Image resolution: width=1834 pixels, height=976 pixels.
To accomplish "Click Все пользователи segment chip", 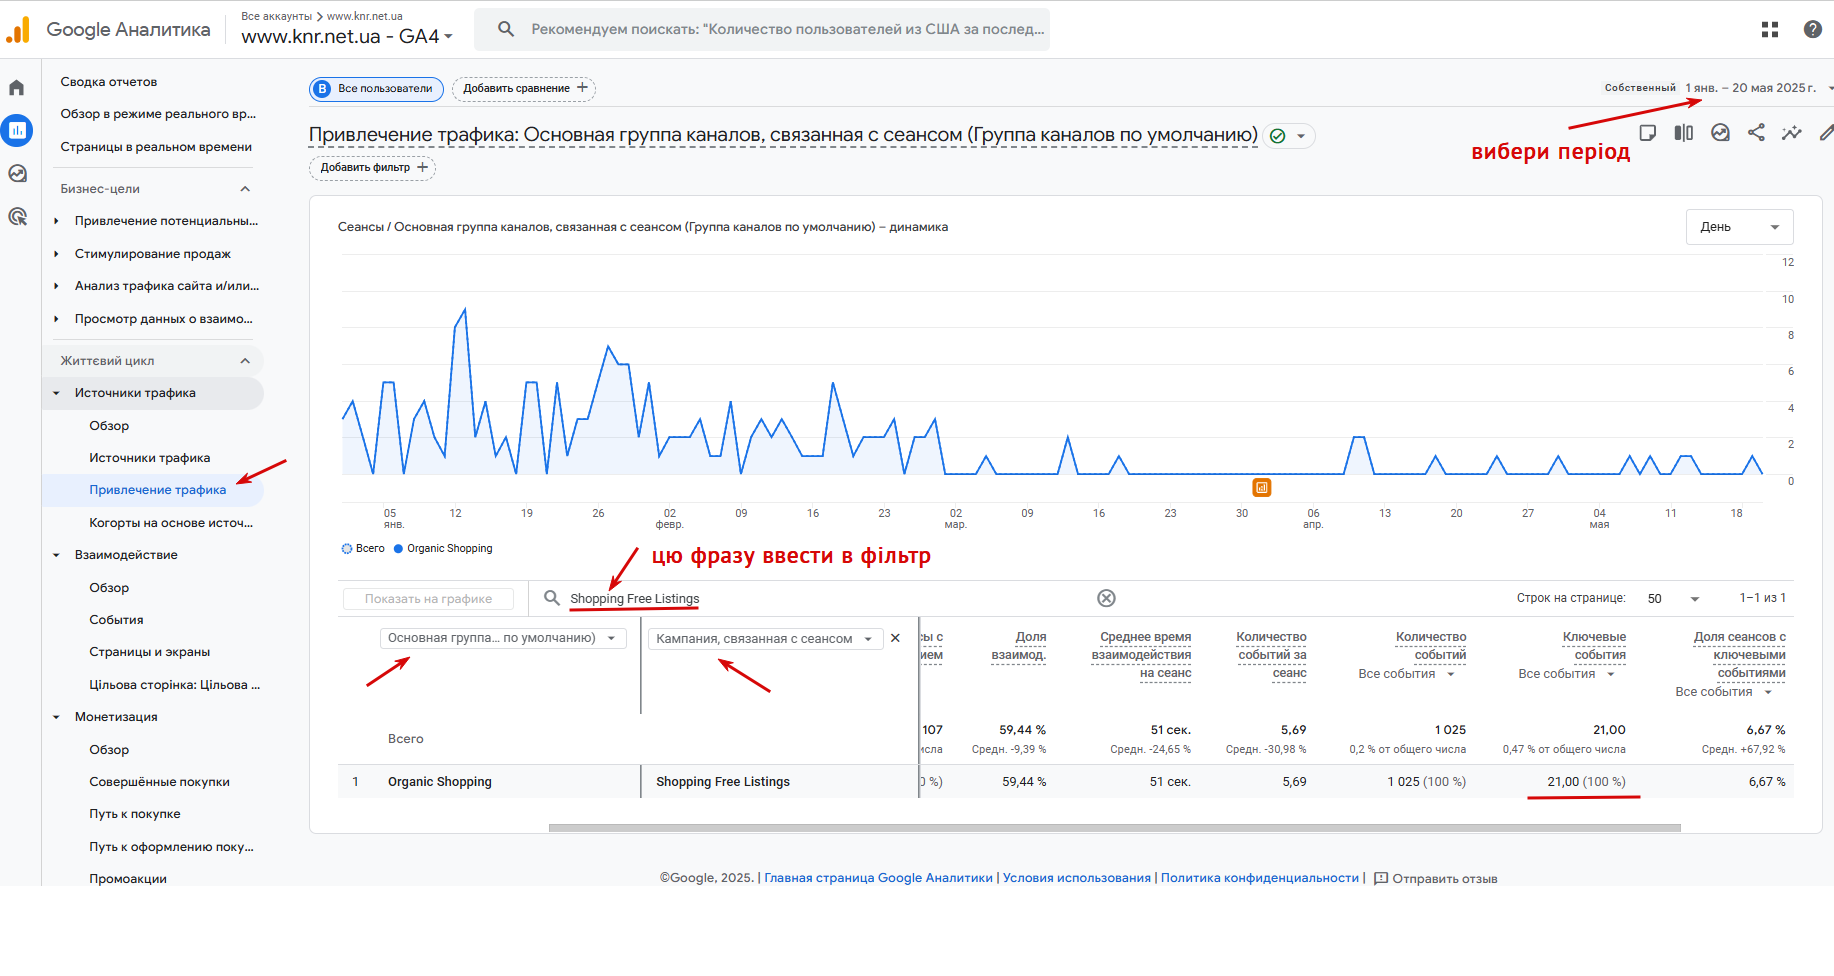I will click(x=377, y=89).
